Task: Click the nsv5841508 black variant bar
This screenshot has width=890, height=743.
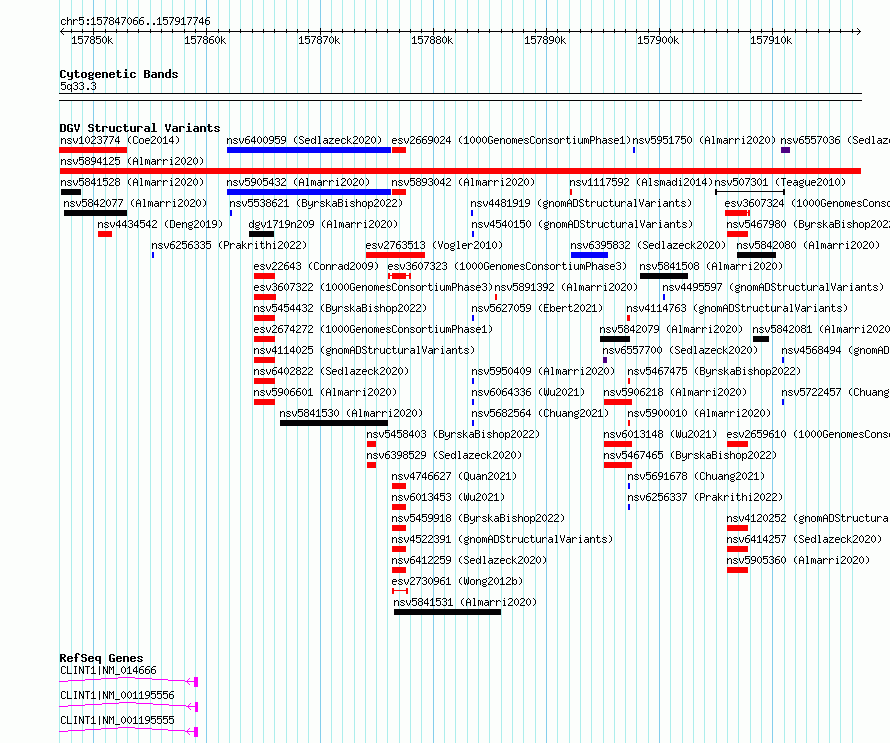Action: (x=664, y=276)
